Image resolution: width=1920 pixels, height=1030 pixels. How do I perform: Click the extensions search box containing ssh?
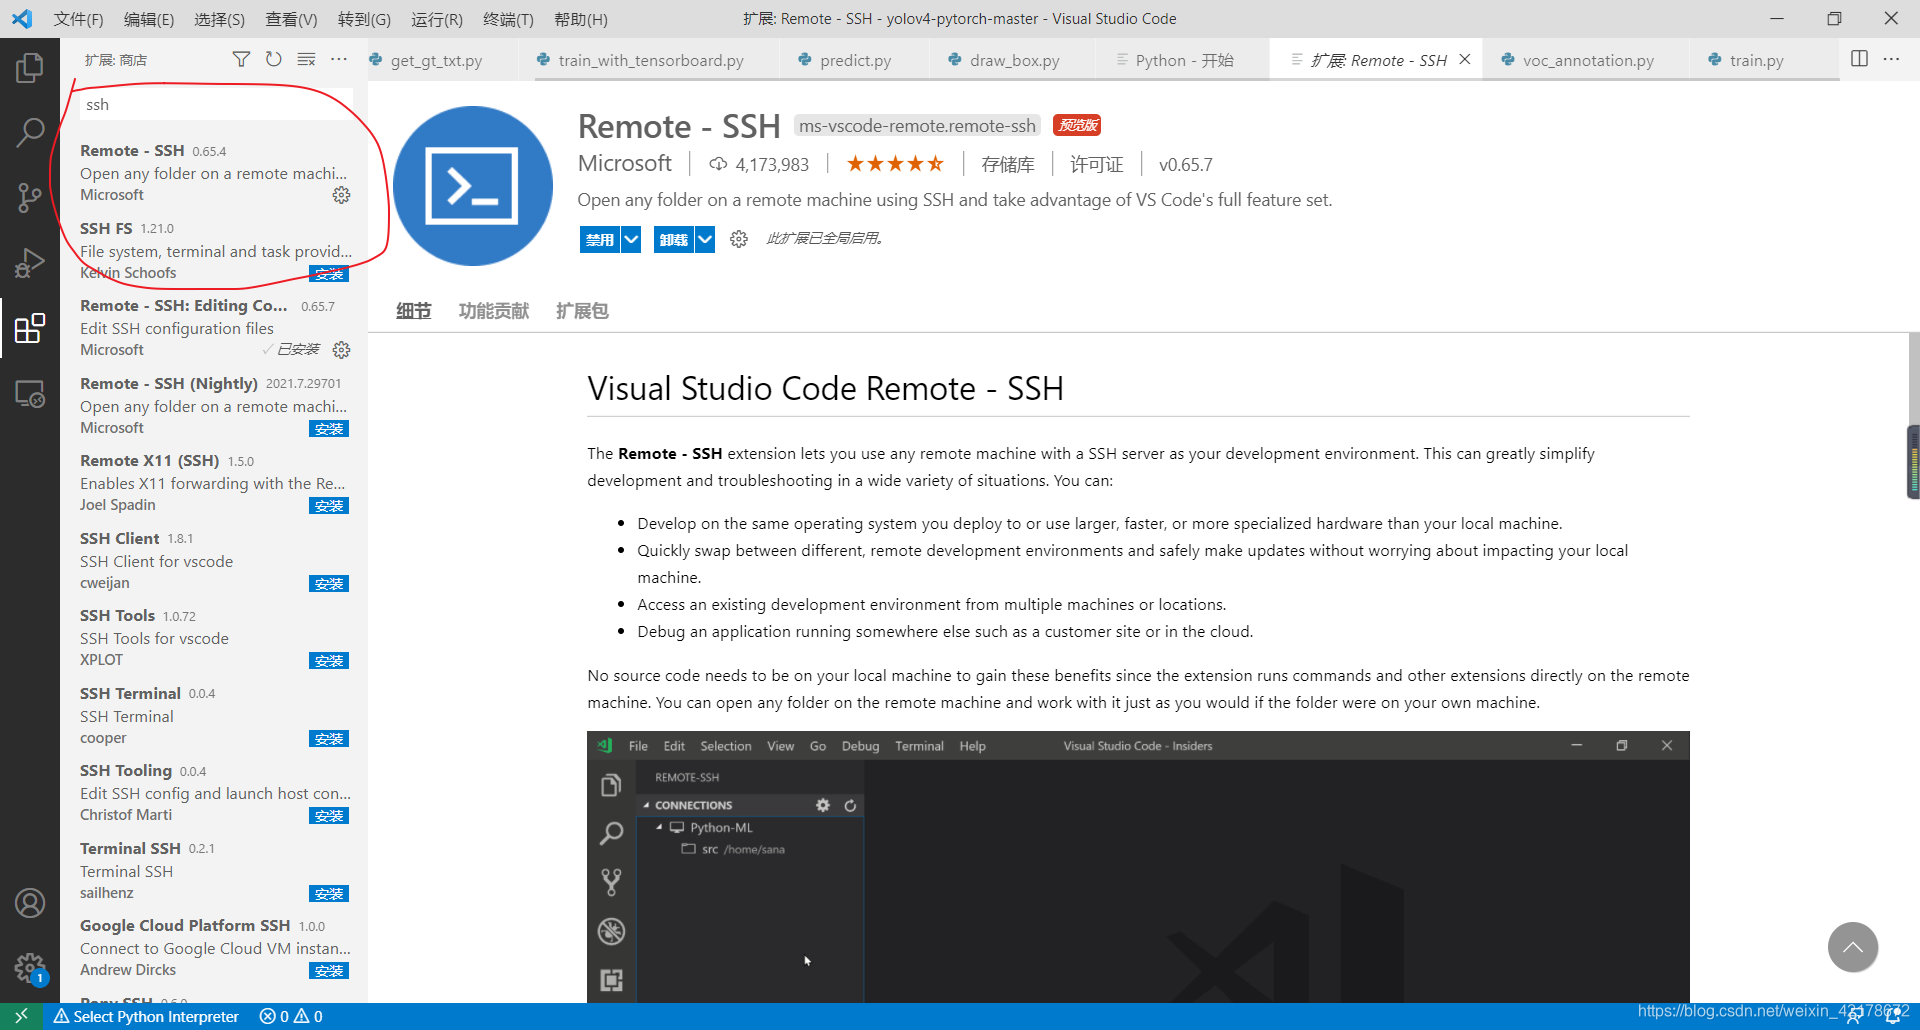pyautogui.click(x=214, y=105)
